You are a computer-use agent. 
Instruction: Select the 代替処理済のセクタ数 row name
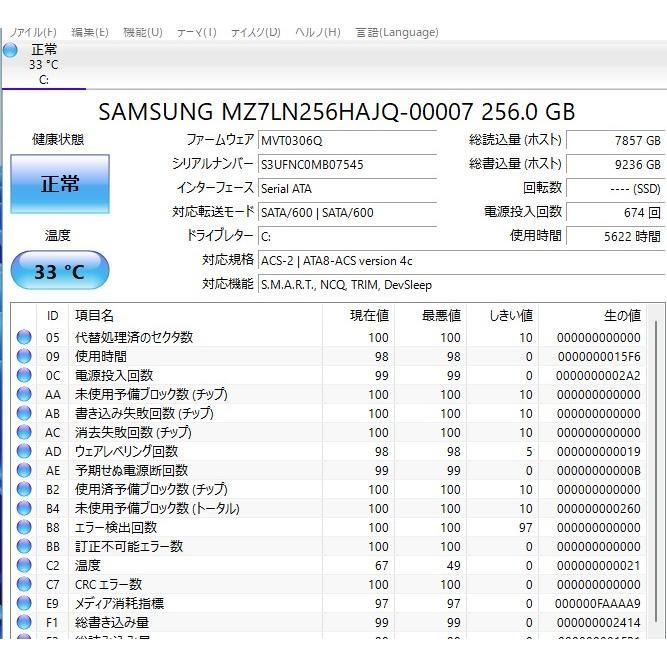coord(134,337)
